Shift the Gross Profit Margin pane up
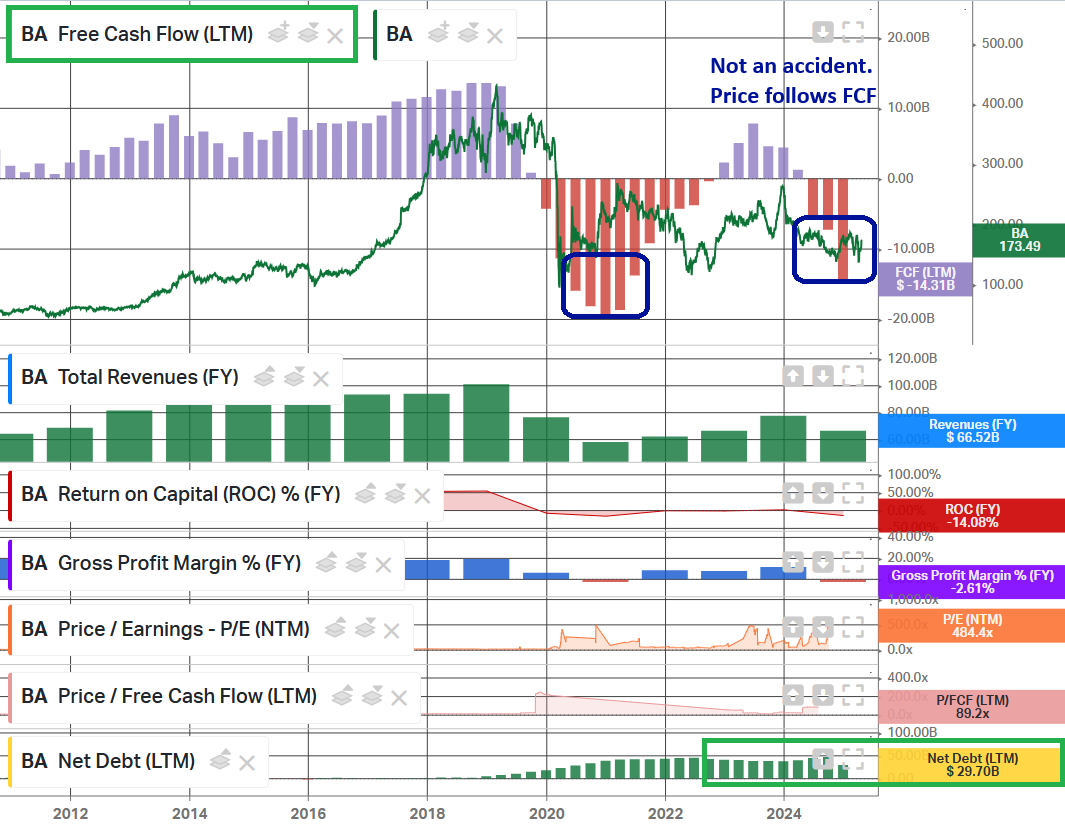The height and width of the screenshot is (825, 1065). (x=793, y=562)
